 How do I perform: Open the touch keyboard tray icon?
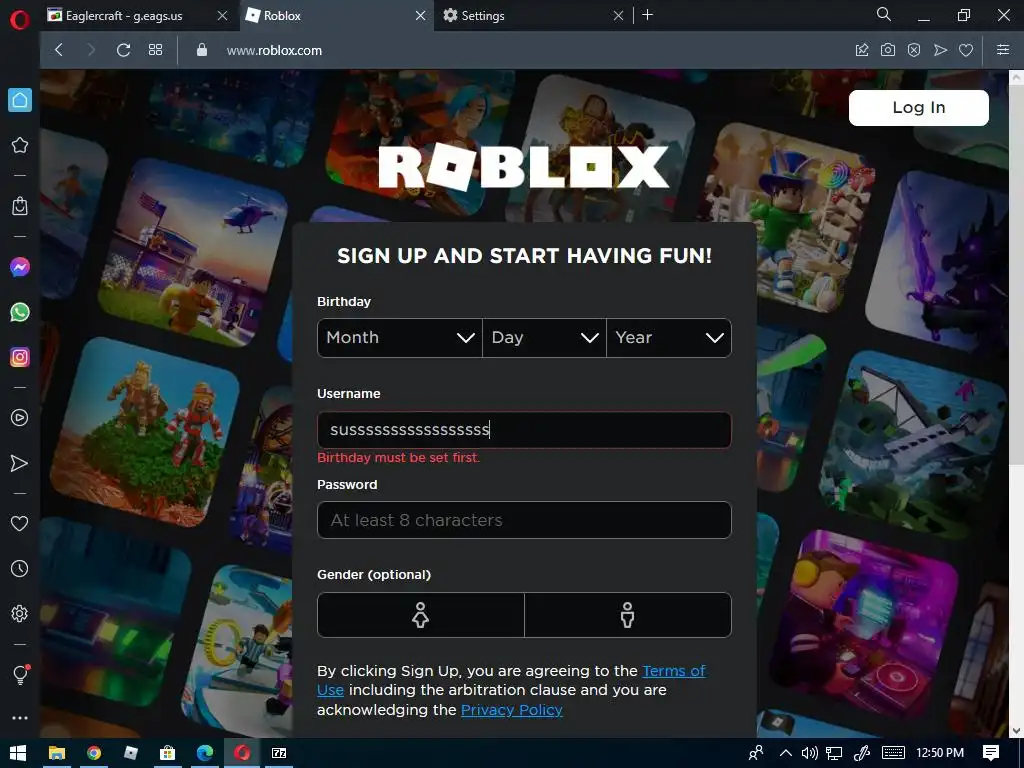point(893,753)
